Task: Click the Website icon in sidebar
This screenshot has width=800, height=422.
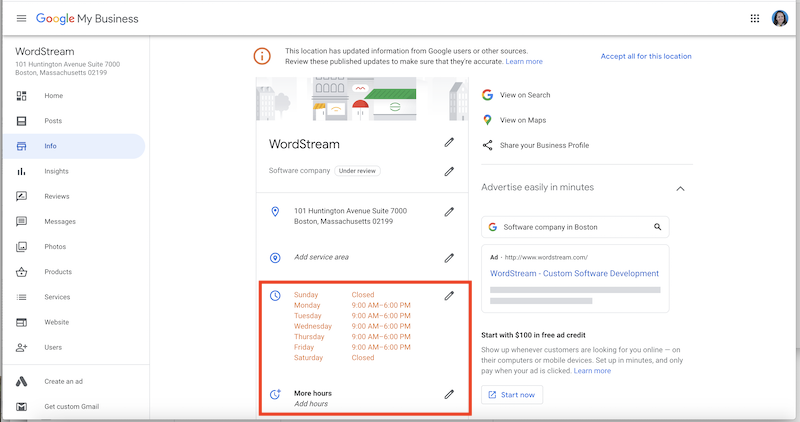Action: (21, 322)
